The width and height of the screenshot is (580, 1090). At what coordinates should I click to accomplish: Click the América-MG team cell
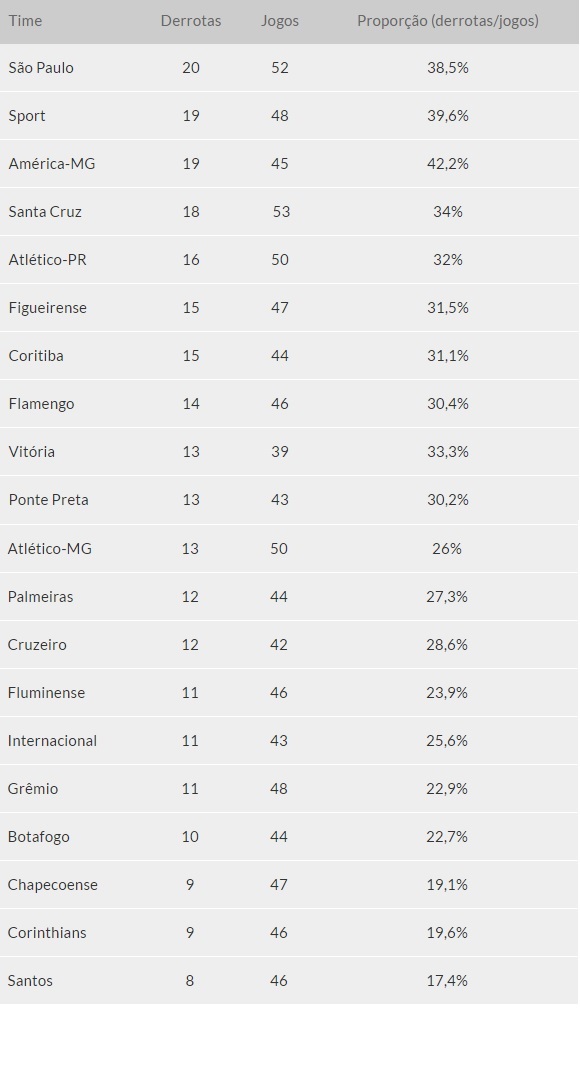52,163
